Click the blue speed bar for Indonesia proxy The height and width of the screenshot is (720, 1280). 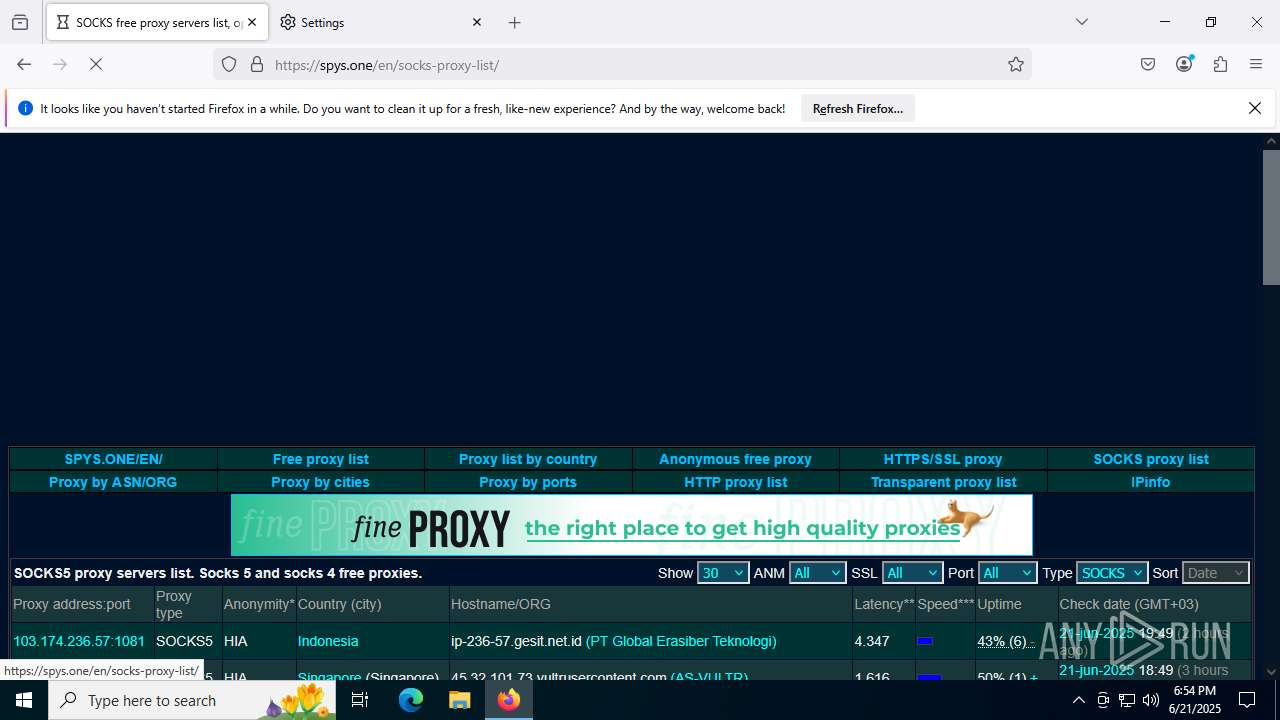tap(925, 641)
